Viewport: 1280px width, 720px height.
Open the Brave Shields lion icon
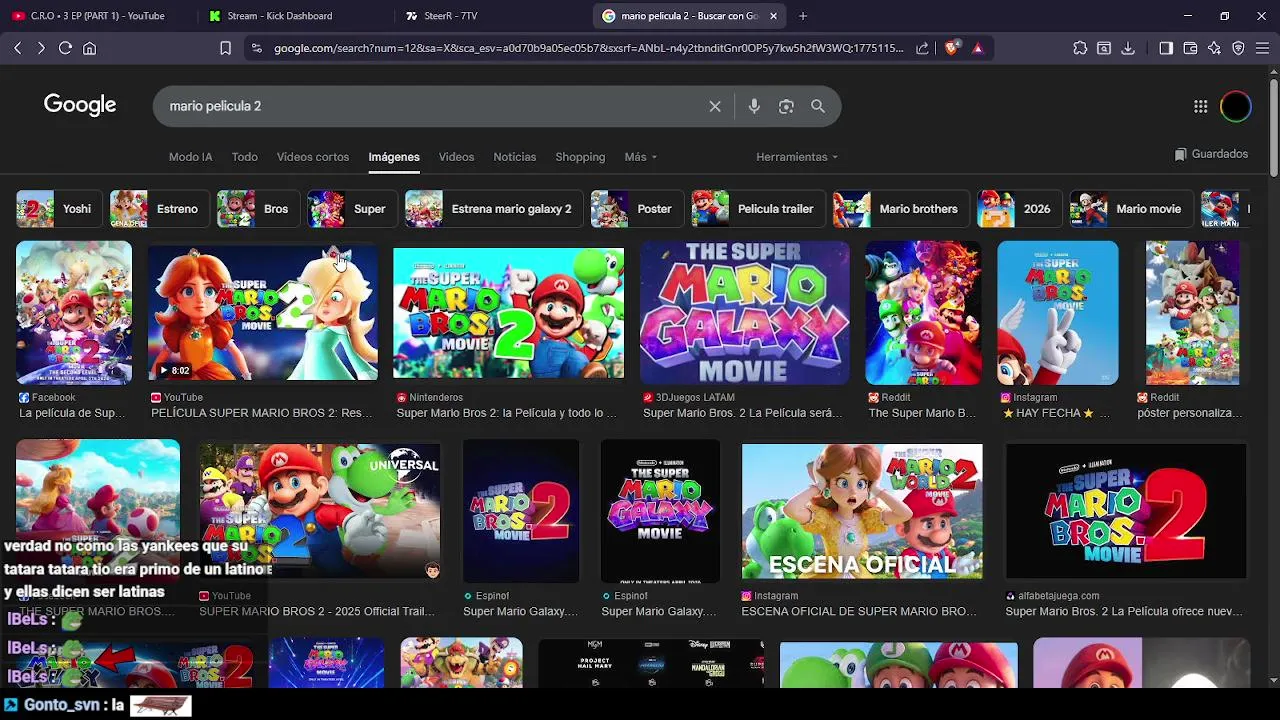(x=952, y=47)
